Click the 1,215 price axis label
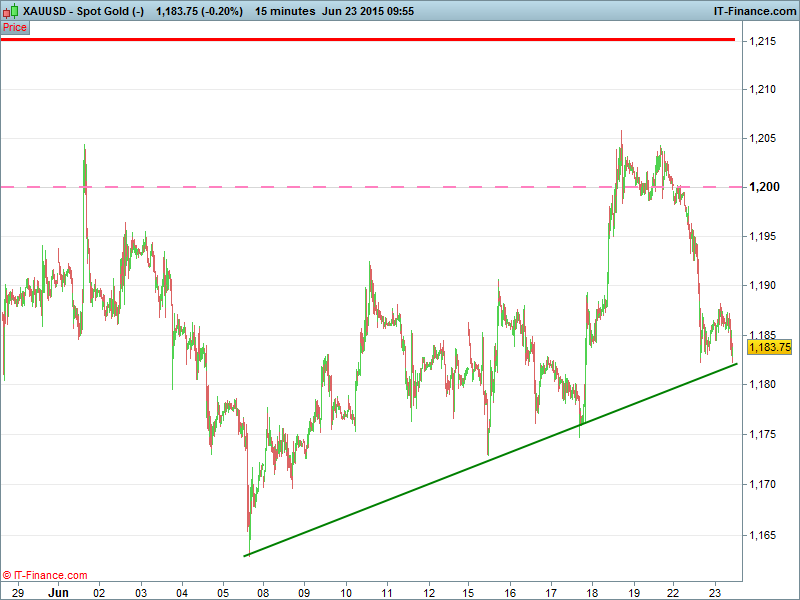This screenshot has width=800, height=600. 764,41
